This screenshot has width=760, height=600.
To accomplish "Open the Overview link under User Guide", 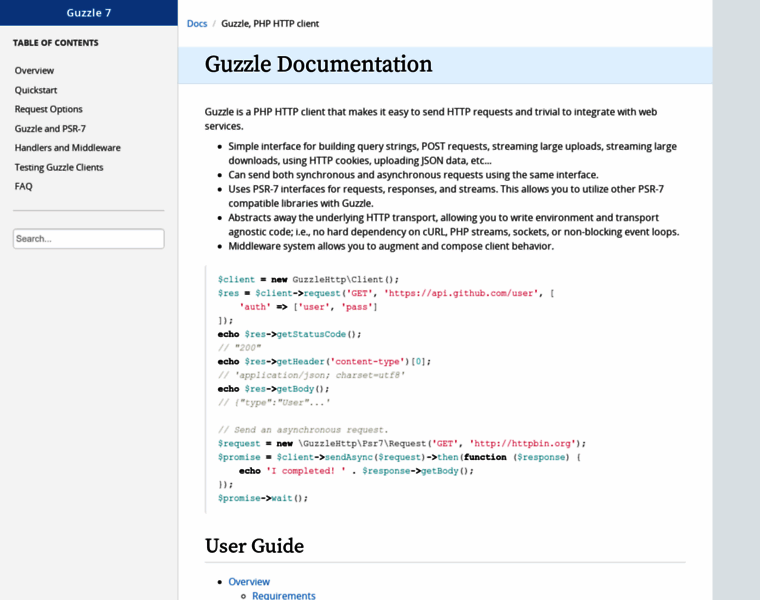I will (249, 582).
